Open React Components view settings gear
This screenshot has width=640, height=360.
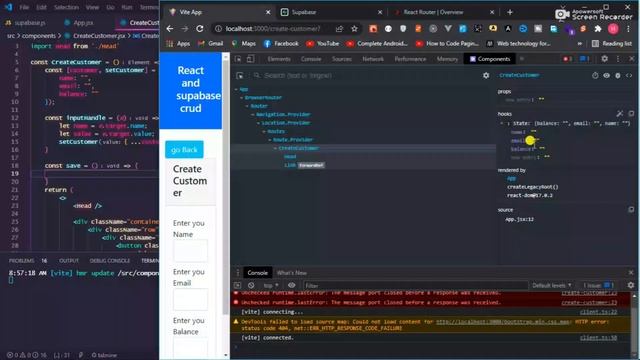click(486, 76)
